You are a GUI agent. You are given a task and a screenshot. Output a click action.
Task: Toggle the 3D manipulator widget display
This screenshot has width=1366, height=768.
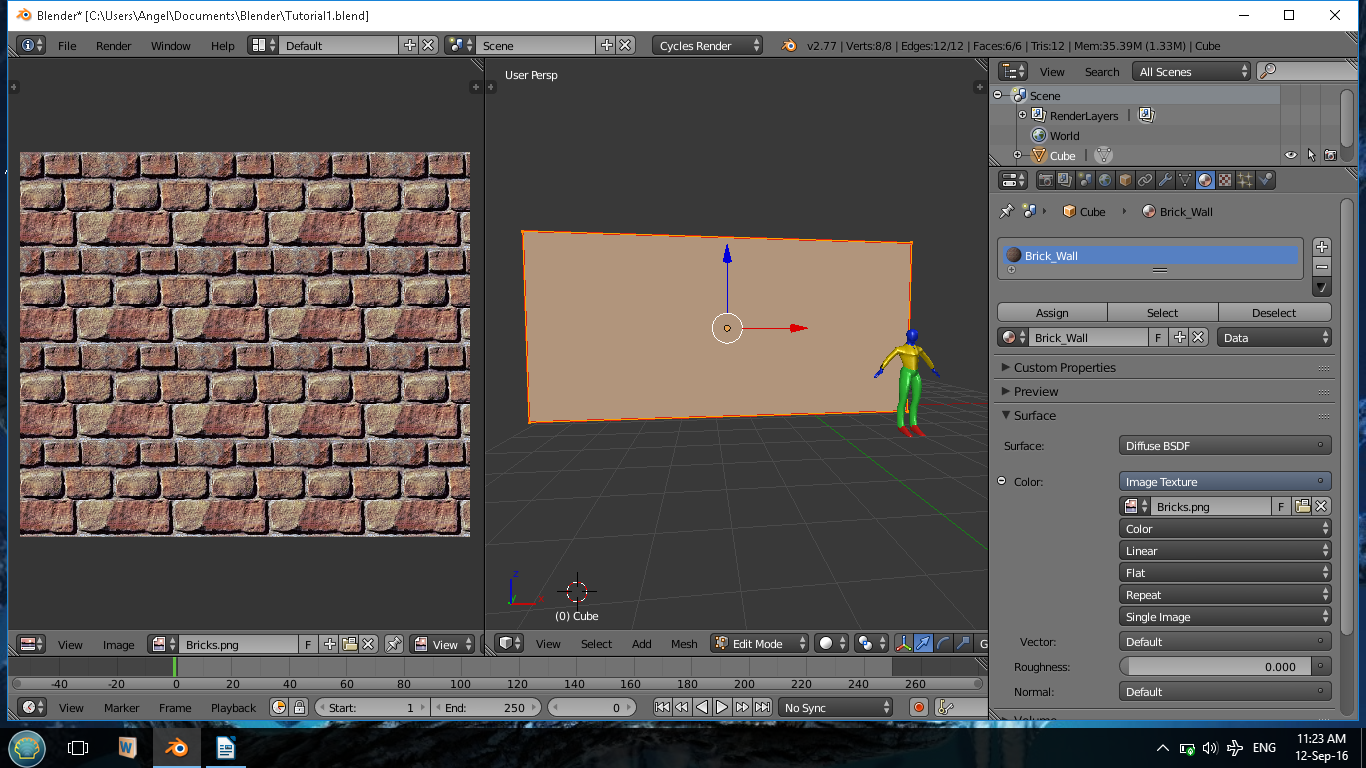click(904, 644)
